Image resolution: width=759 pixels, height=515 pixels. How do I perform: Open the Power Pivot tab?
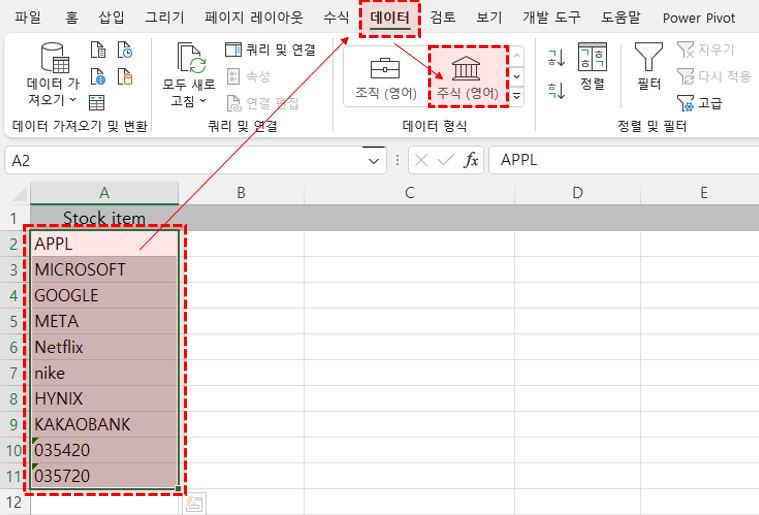pyautogui.click(x=698, y=18)
